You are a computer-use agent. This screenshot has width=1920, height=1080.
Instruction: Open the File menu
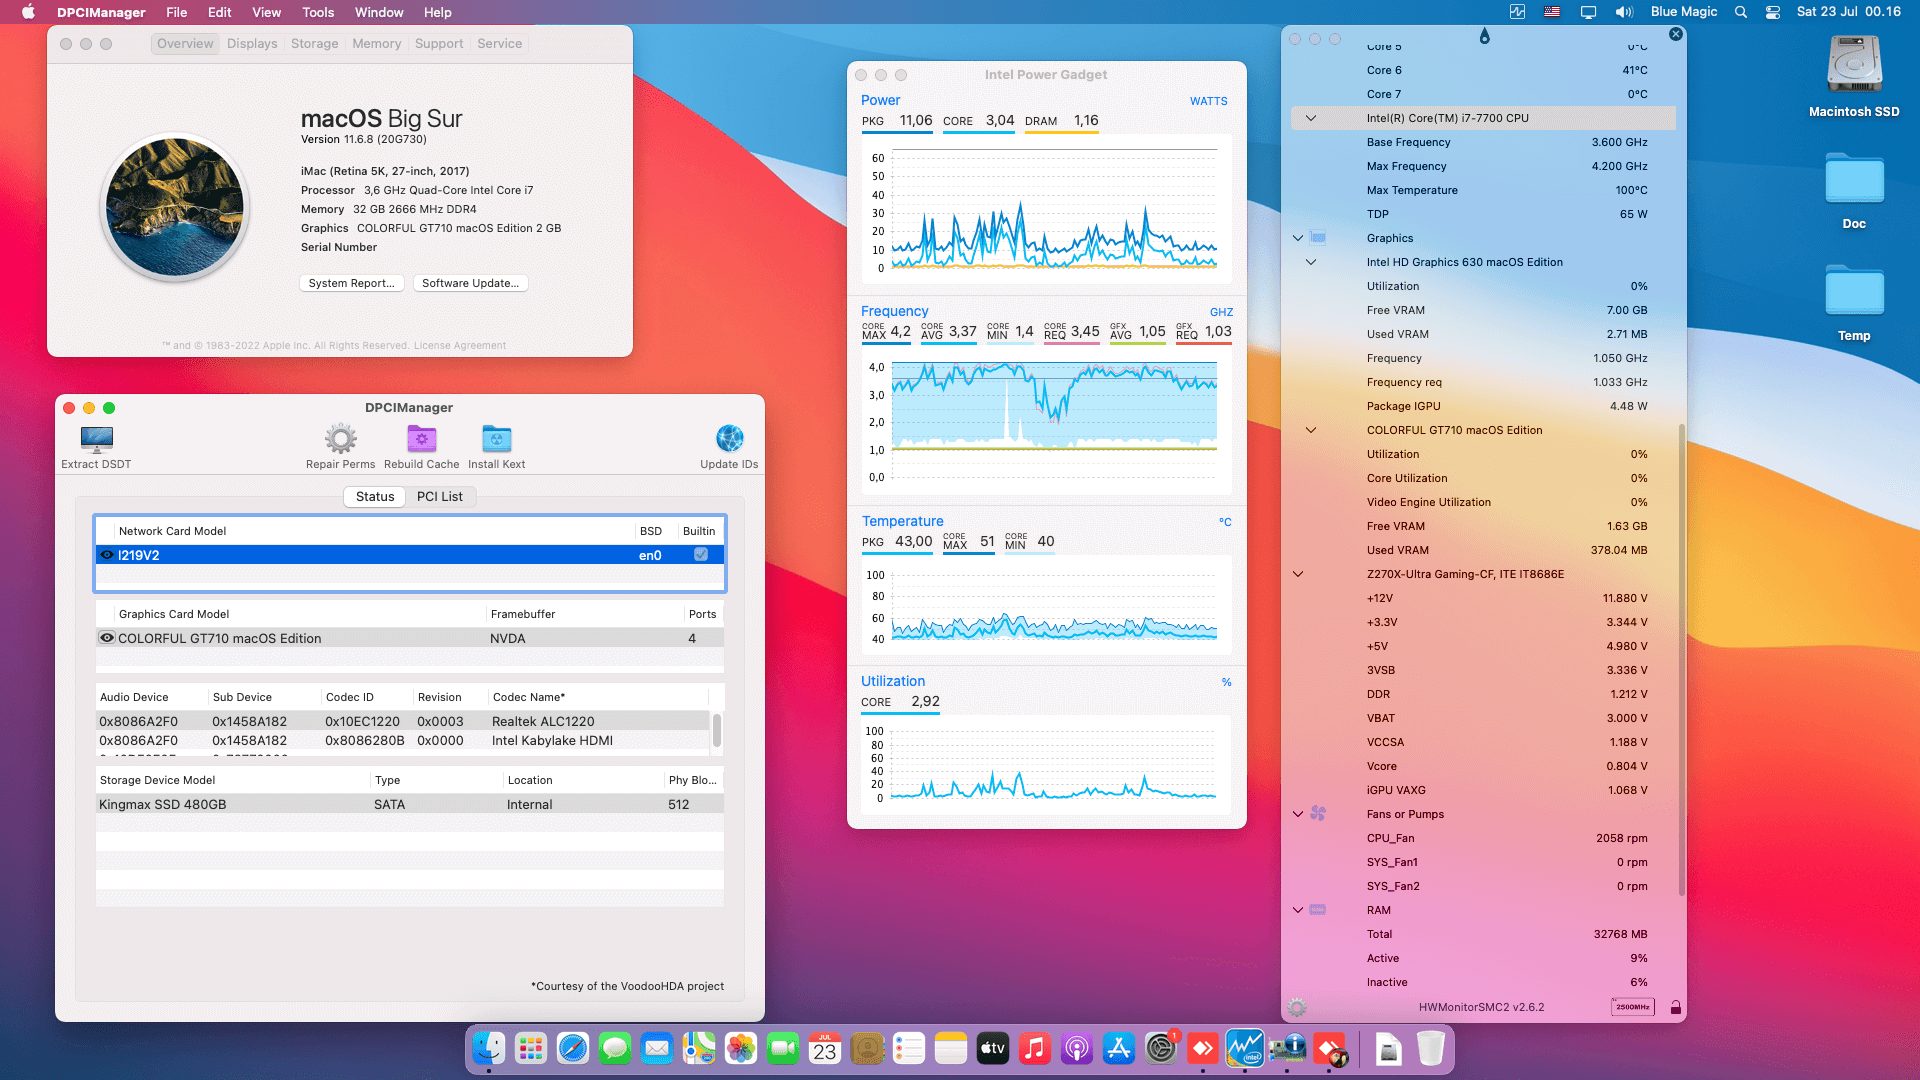(177, 12)
